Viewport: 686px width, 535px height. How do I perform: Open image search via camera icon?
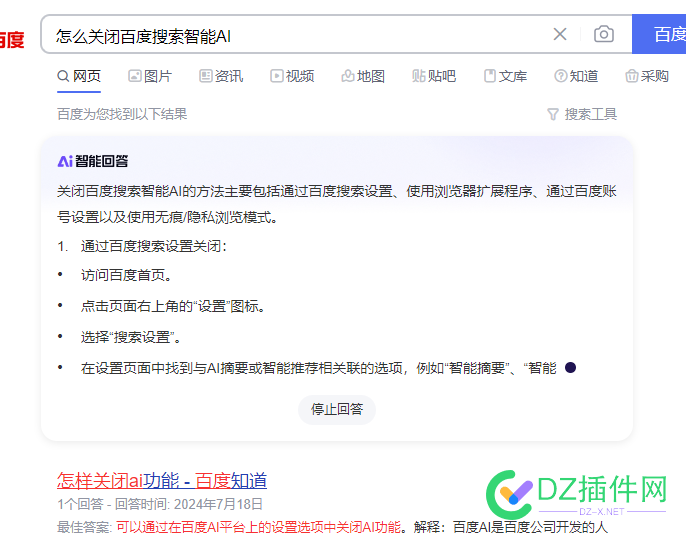(x=603, y=34)
